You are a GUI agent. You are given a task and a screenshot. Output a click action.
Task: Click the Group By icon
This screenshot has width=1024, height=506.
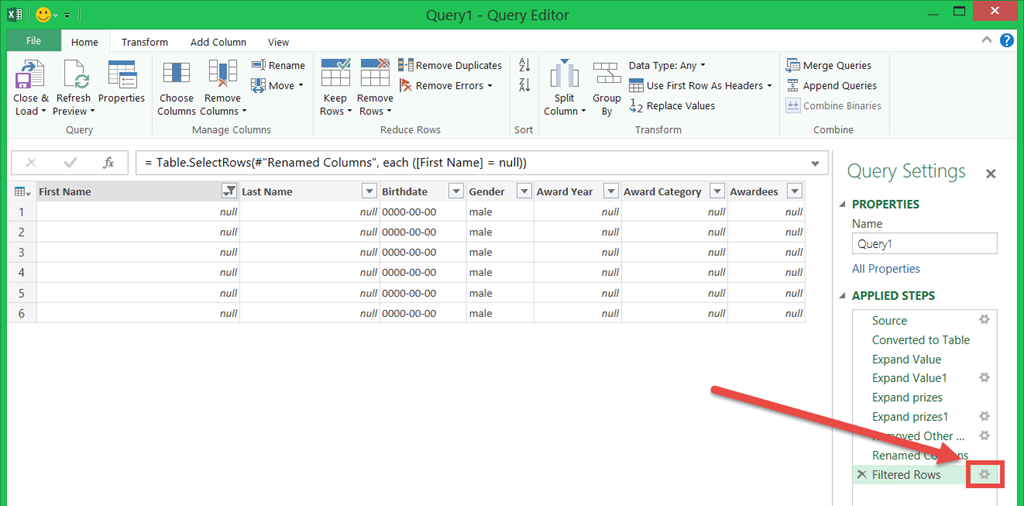[606, 76]
